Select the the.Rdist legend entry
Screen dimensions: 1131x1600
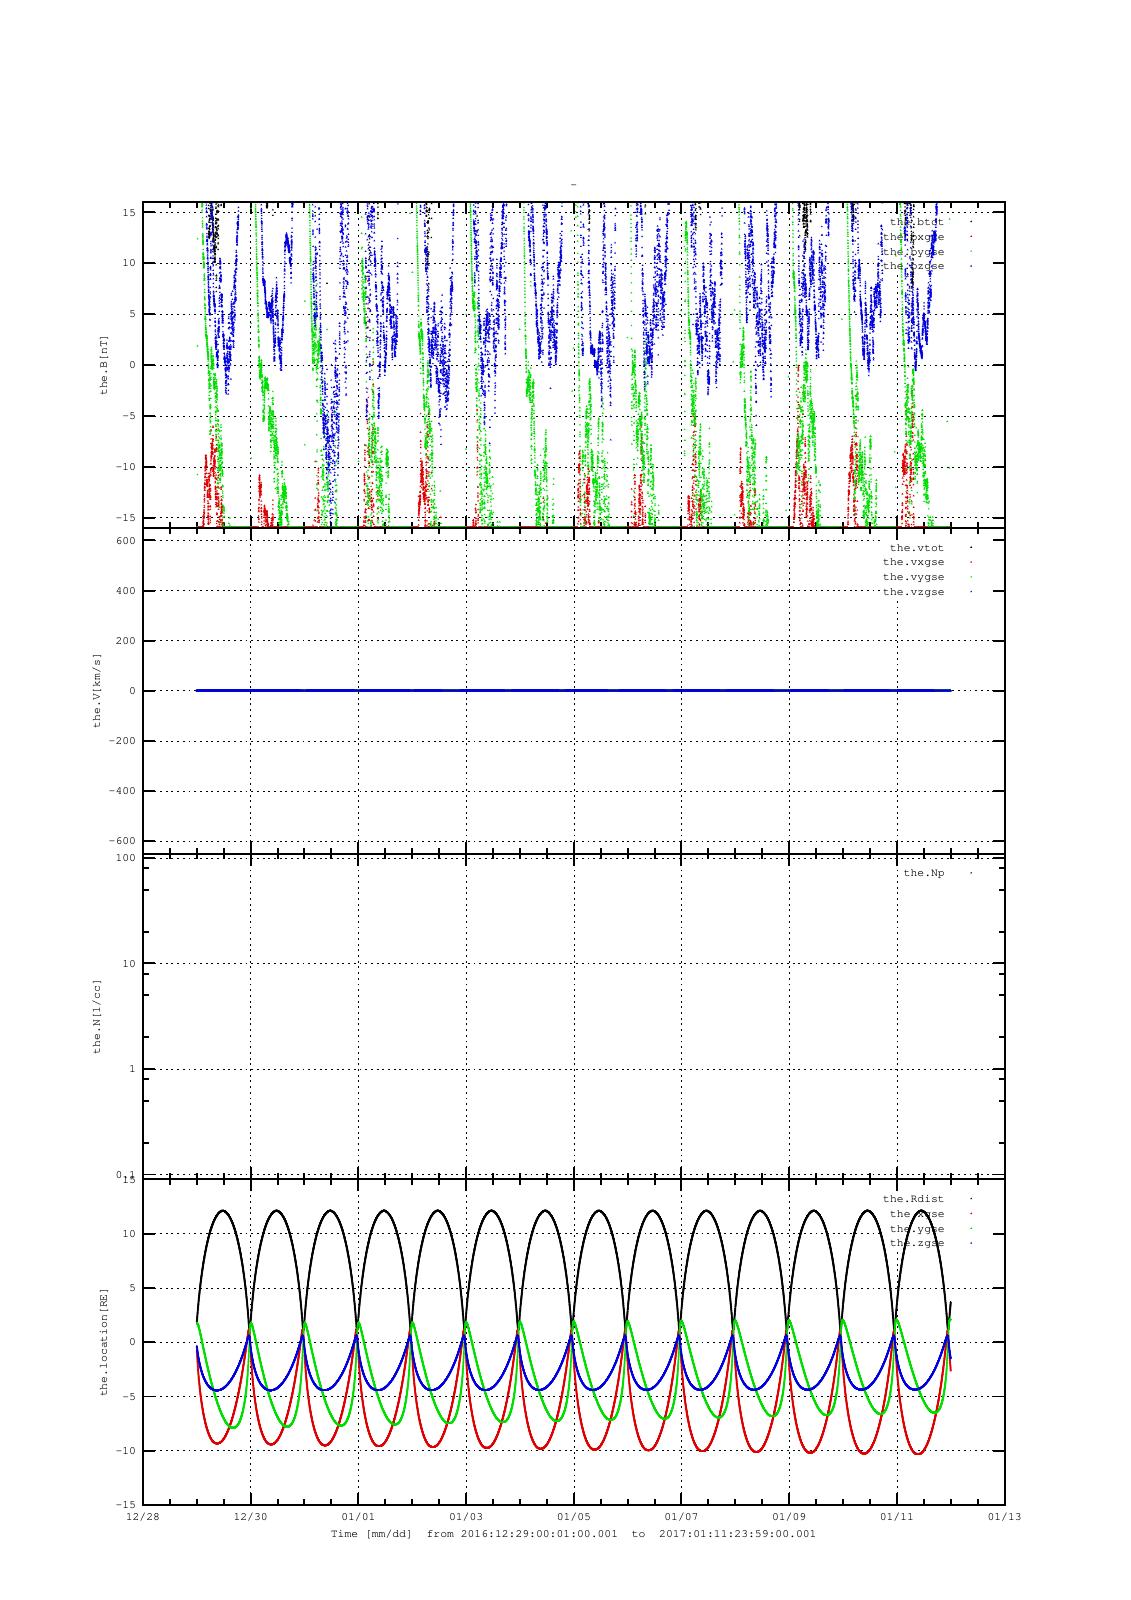pyautogui.click(x=913, y=1198)
